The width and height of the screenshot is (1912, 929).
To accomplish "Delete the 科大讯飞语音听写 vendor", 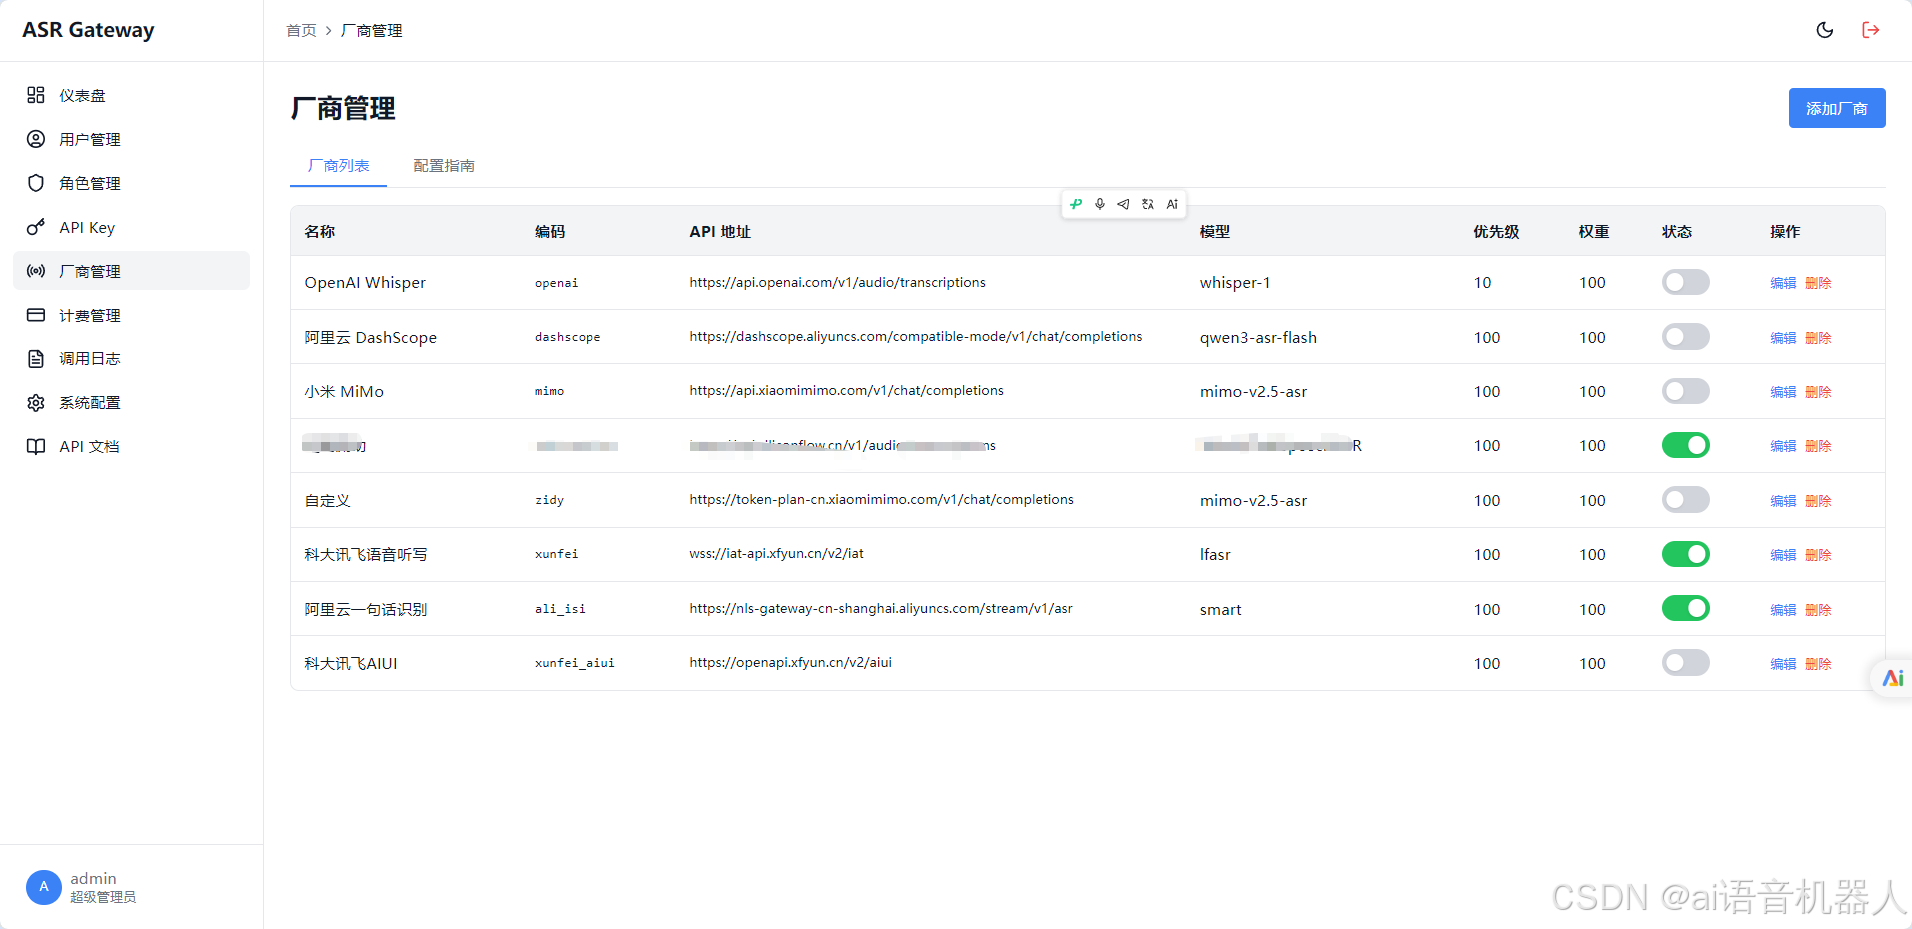I will tap(1818, 555).
